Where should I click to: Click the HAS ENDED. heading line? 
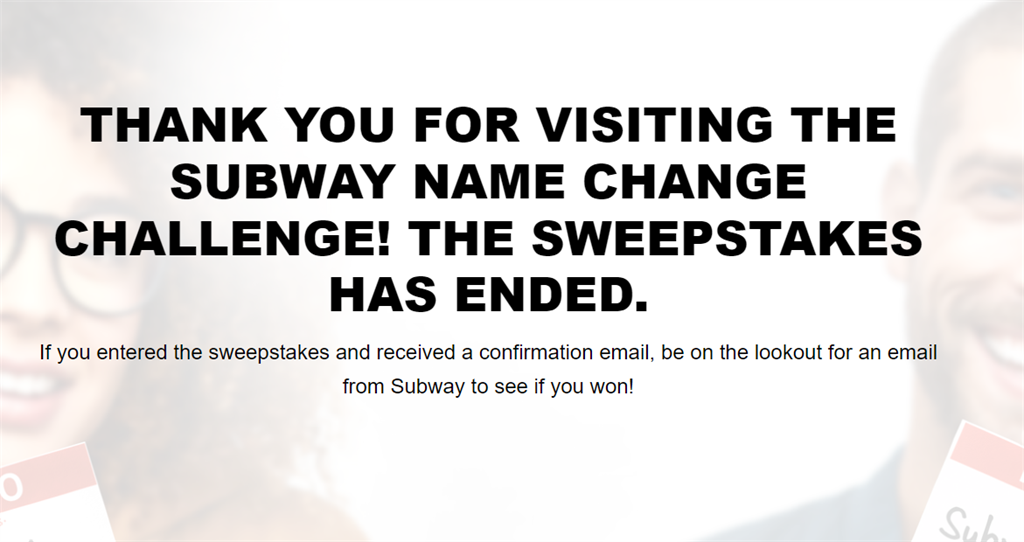pyautogui.click(x=488, y=295)
